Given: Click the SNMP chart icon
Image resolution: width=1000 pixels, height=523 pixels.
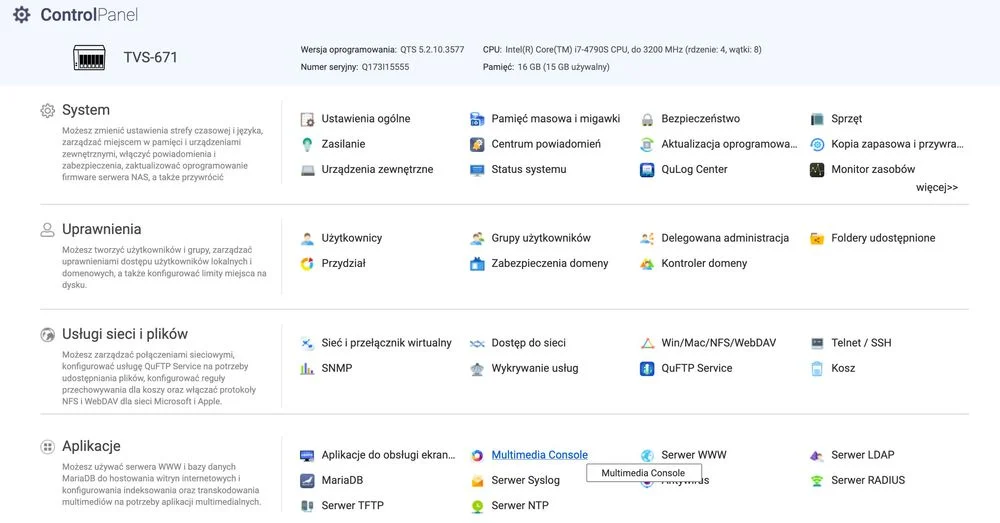Looking at the screenshot, I should tap(307, 369).
